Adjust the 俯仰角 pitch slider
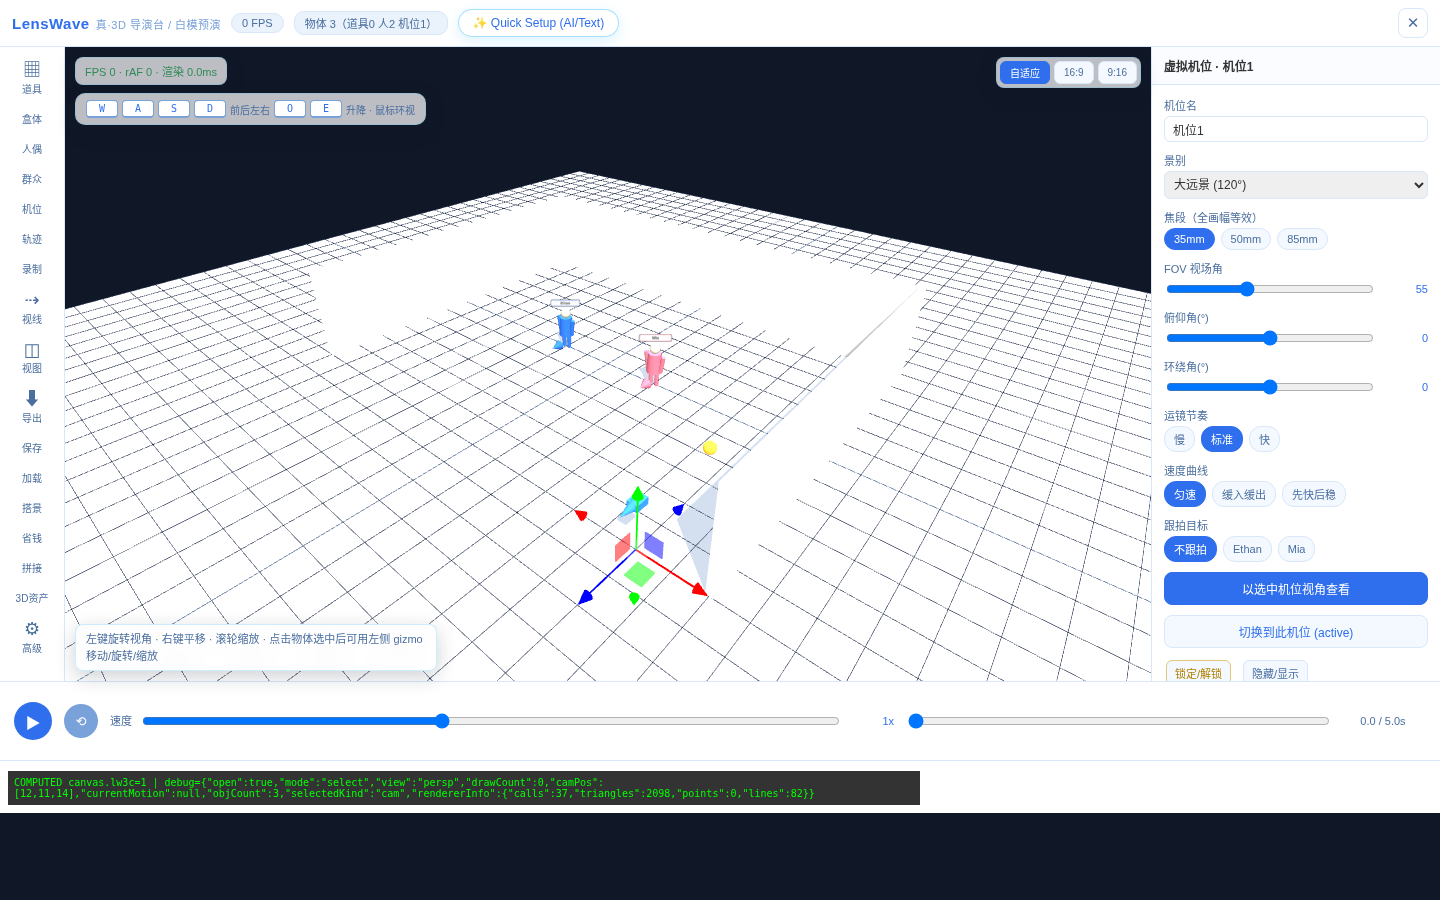1440x900 pixels. [1270, 338]
